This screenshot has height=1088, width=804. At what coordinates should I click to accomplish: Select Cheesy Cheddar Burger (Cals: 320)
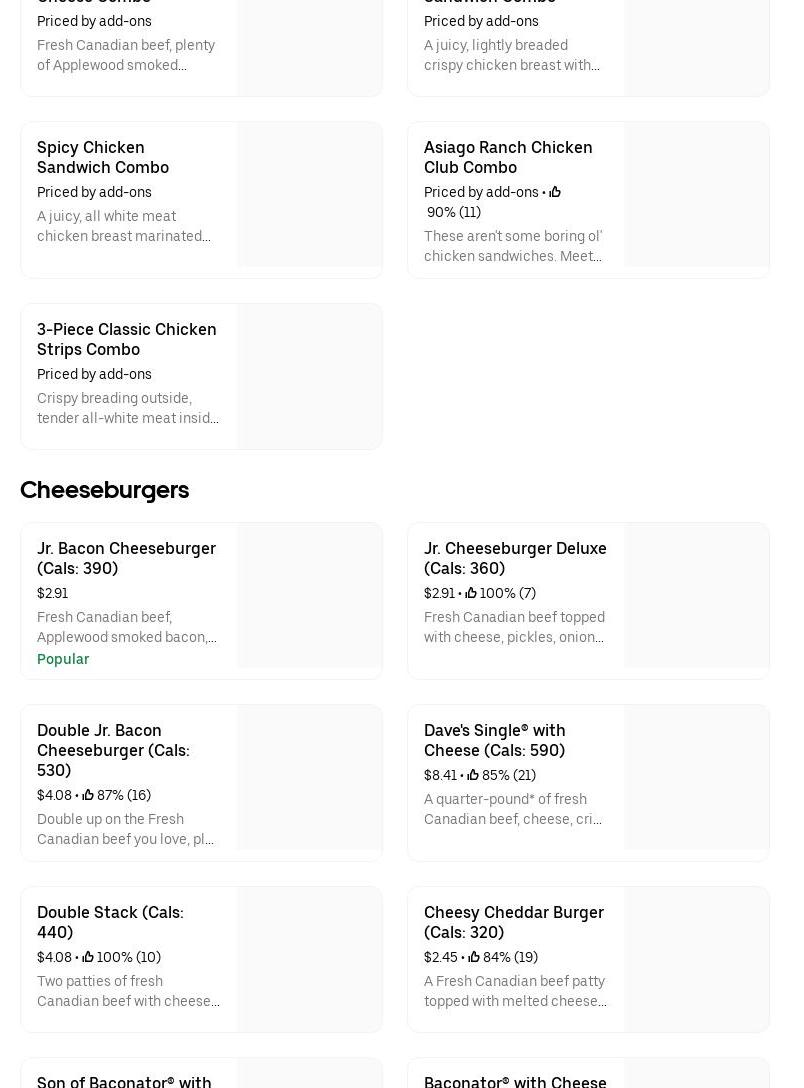pyautogui.click(x=513, y=922)
